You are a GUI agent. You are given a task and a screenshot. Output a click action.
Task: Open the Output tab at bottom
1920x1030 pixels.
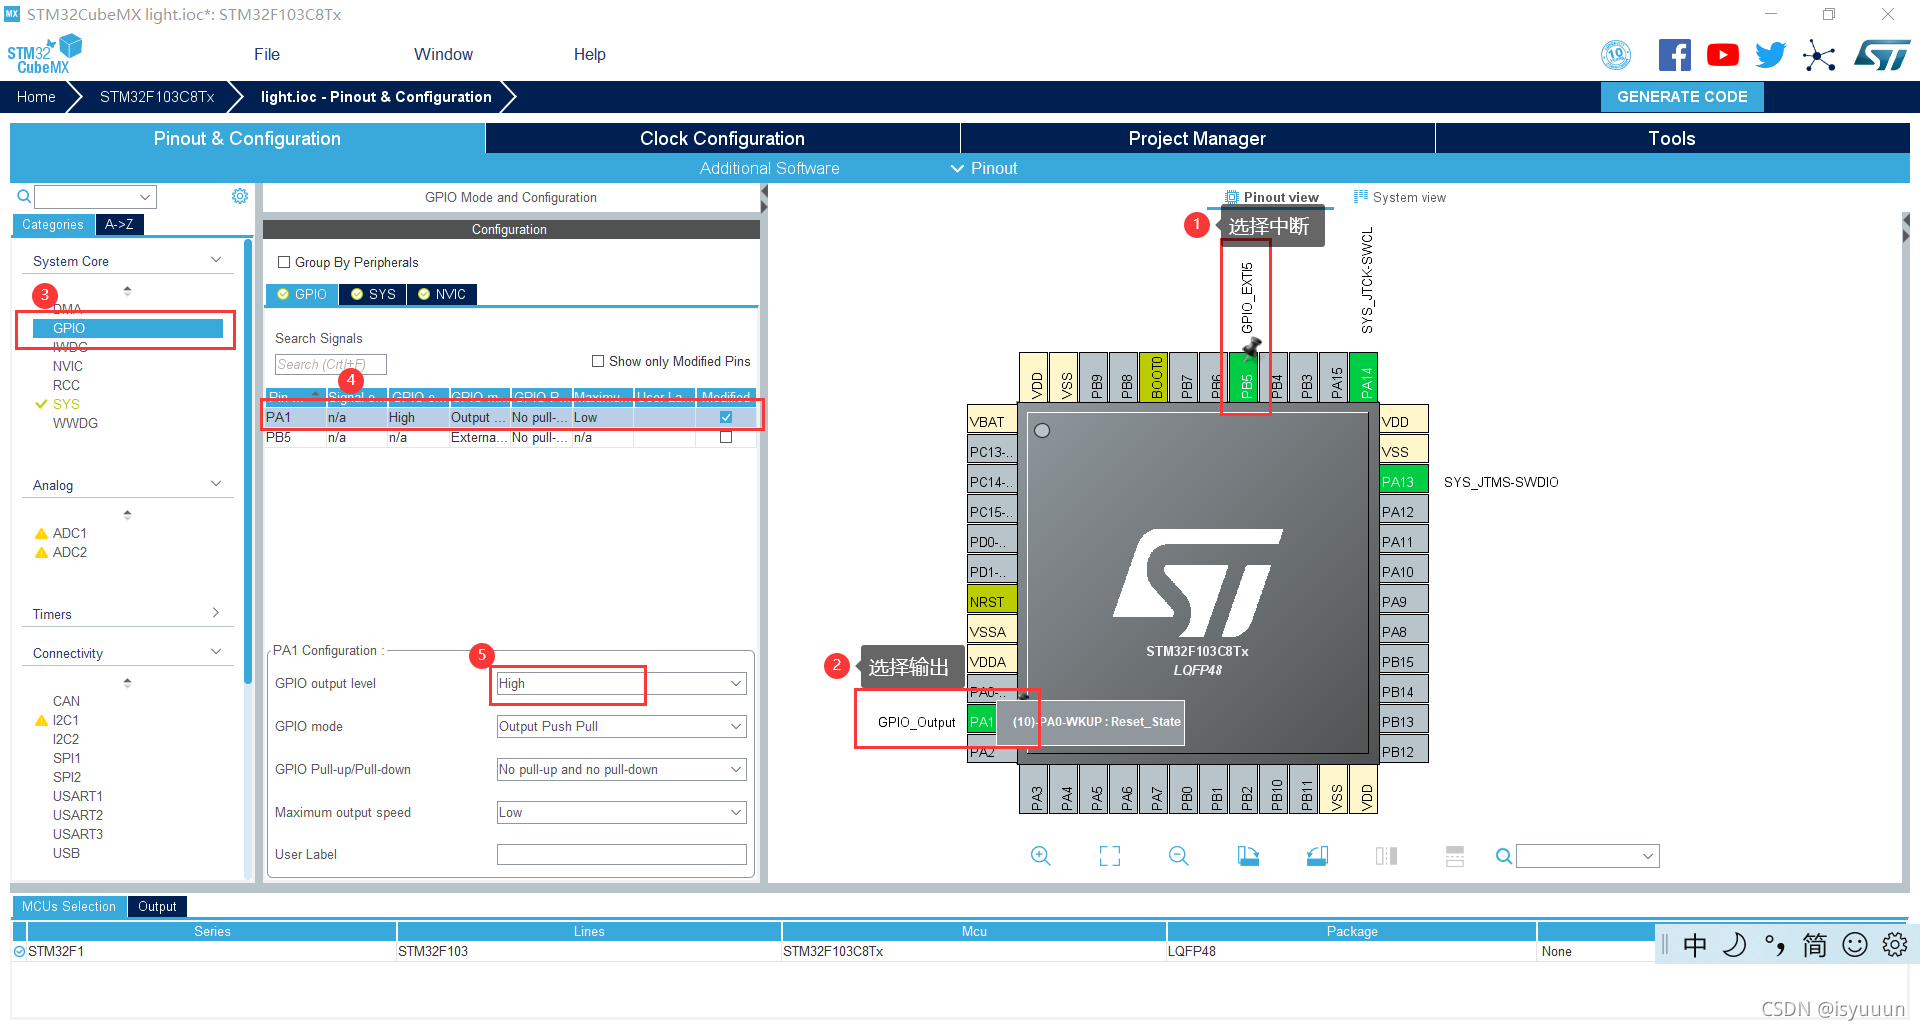tap(157, 906)
